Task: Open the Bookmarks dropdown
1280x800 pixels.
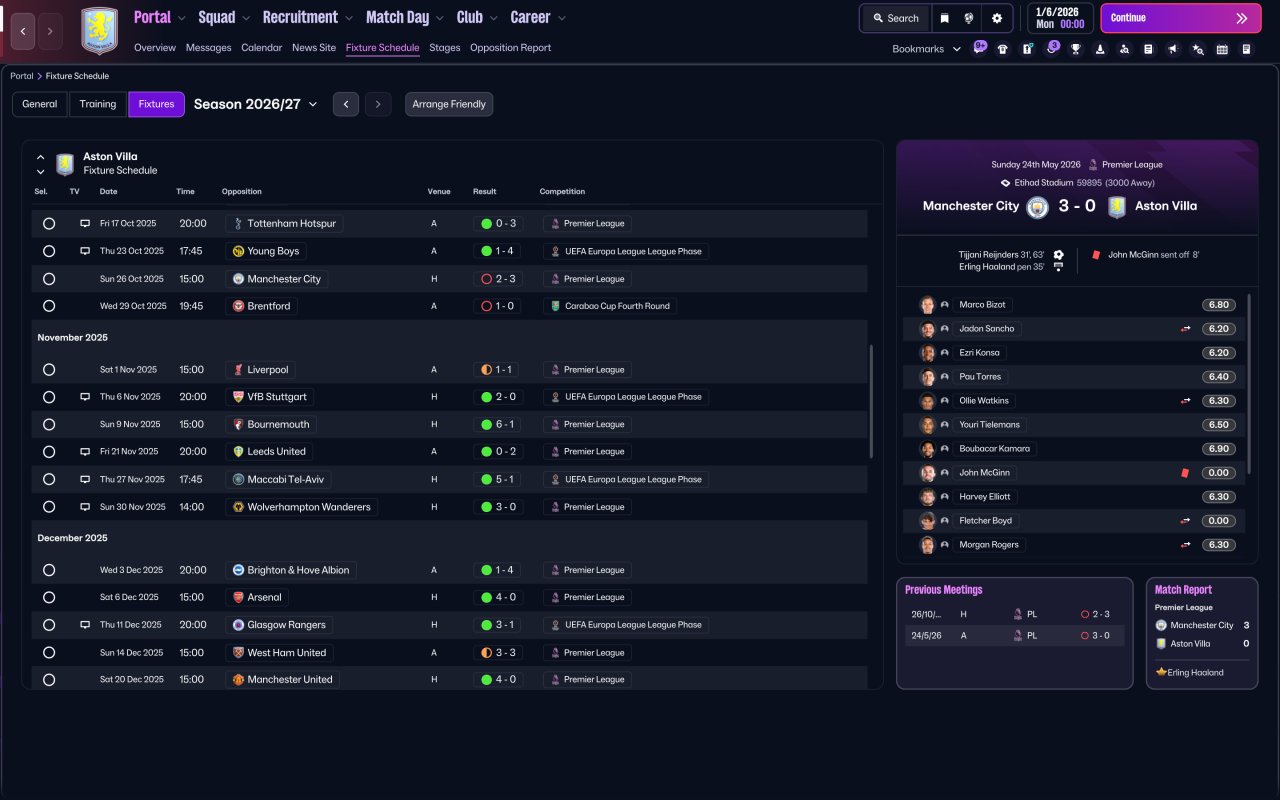Action: (x=927, y=49)
